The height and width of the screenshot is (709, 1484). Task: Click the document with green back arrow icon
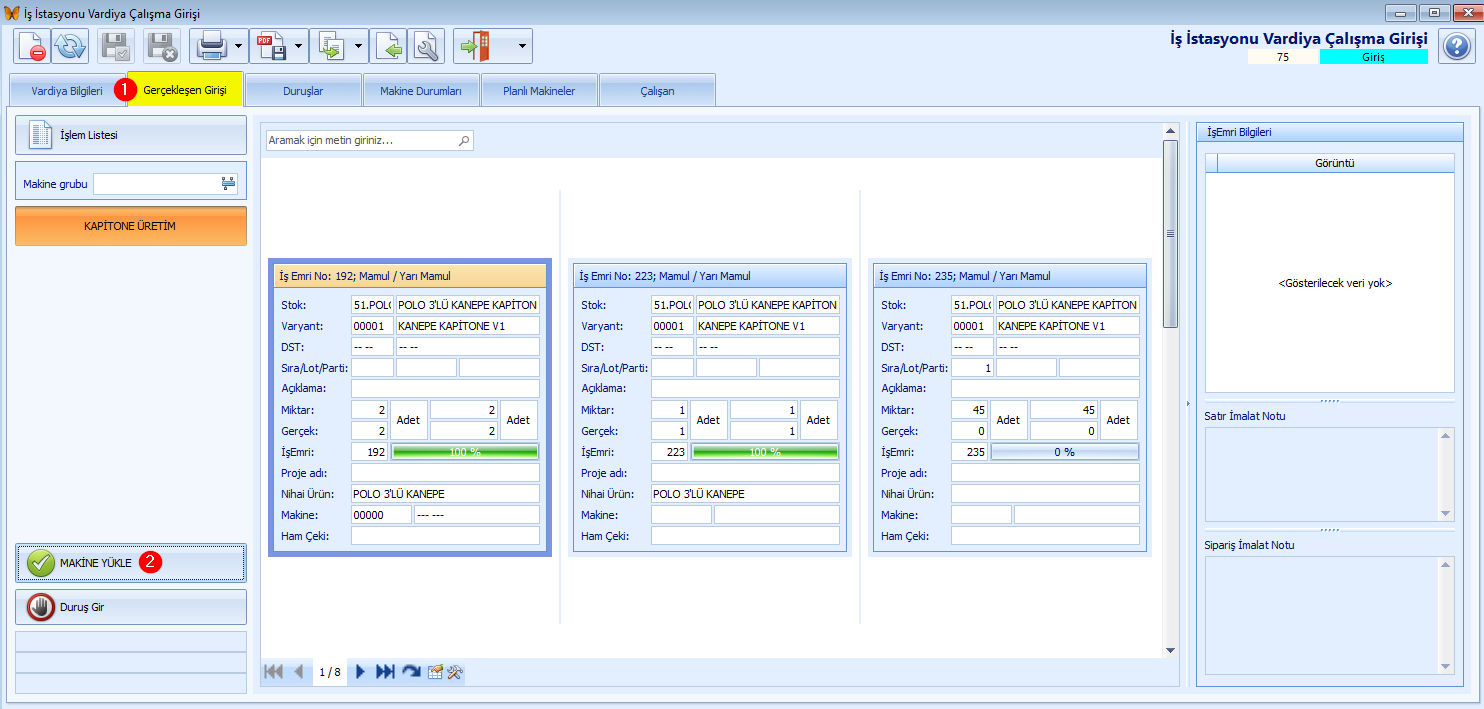390,46
